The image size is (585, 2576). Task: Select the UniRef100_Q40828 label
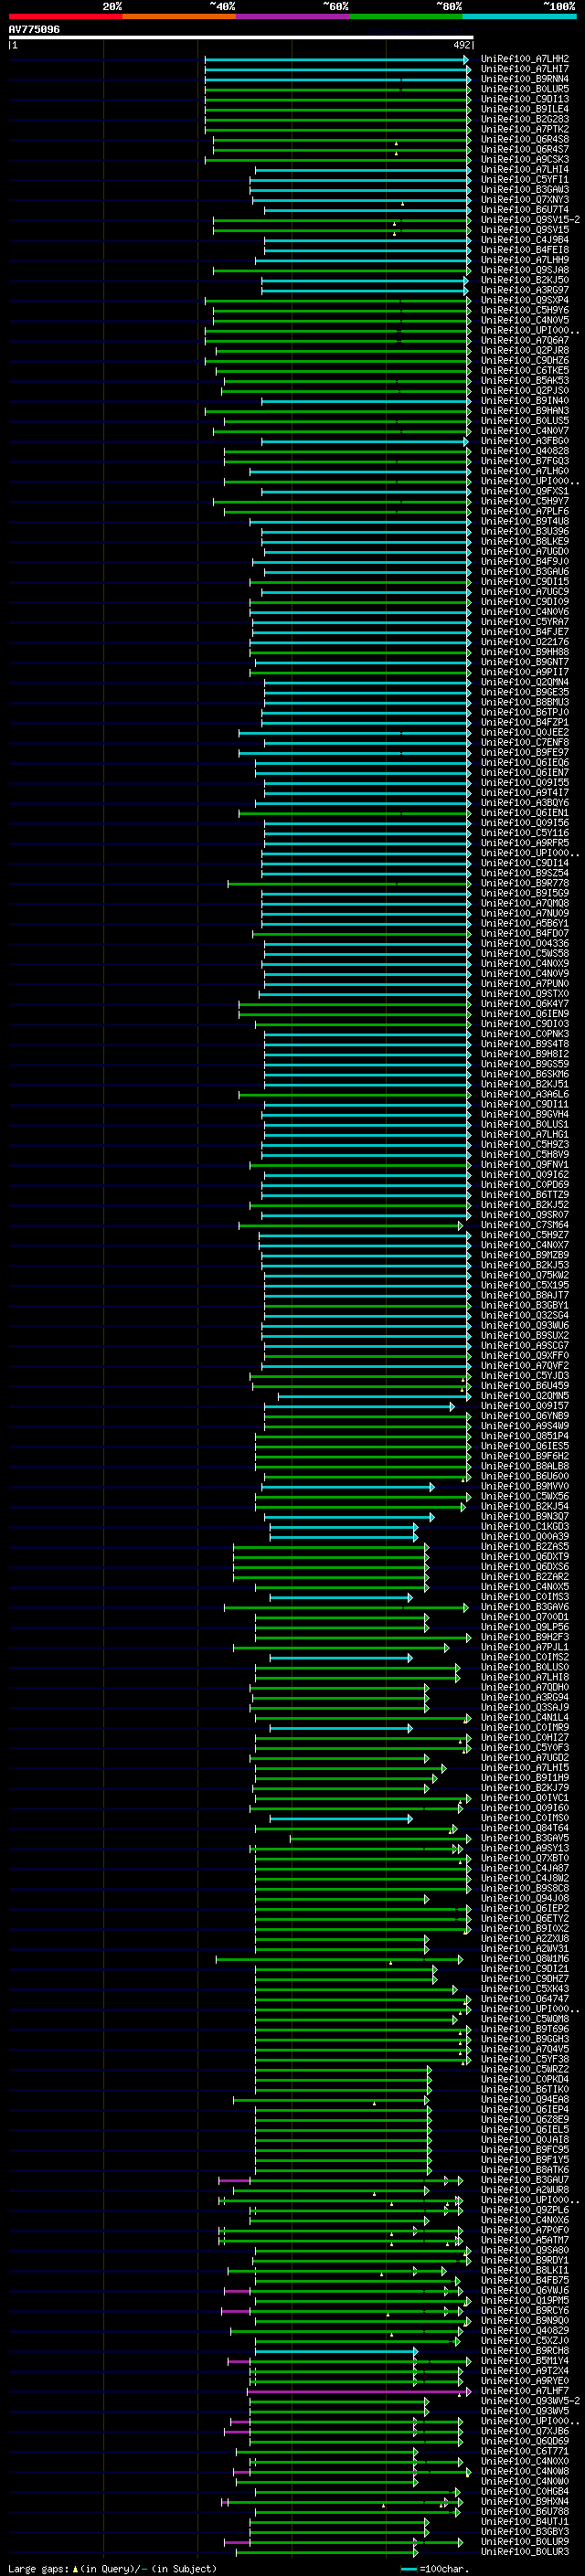[525, 451]
